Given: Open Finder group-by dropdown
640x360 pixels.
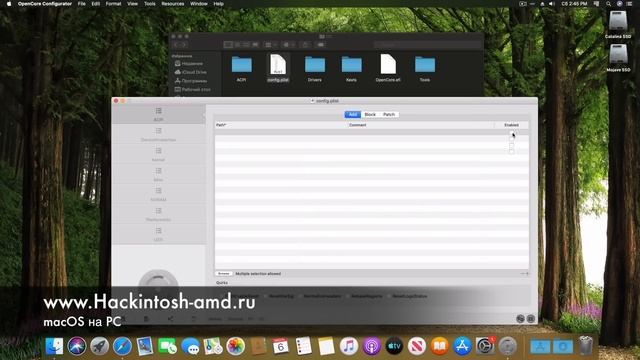Looking at the screenshot, I should 271,44.
